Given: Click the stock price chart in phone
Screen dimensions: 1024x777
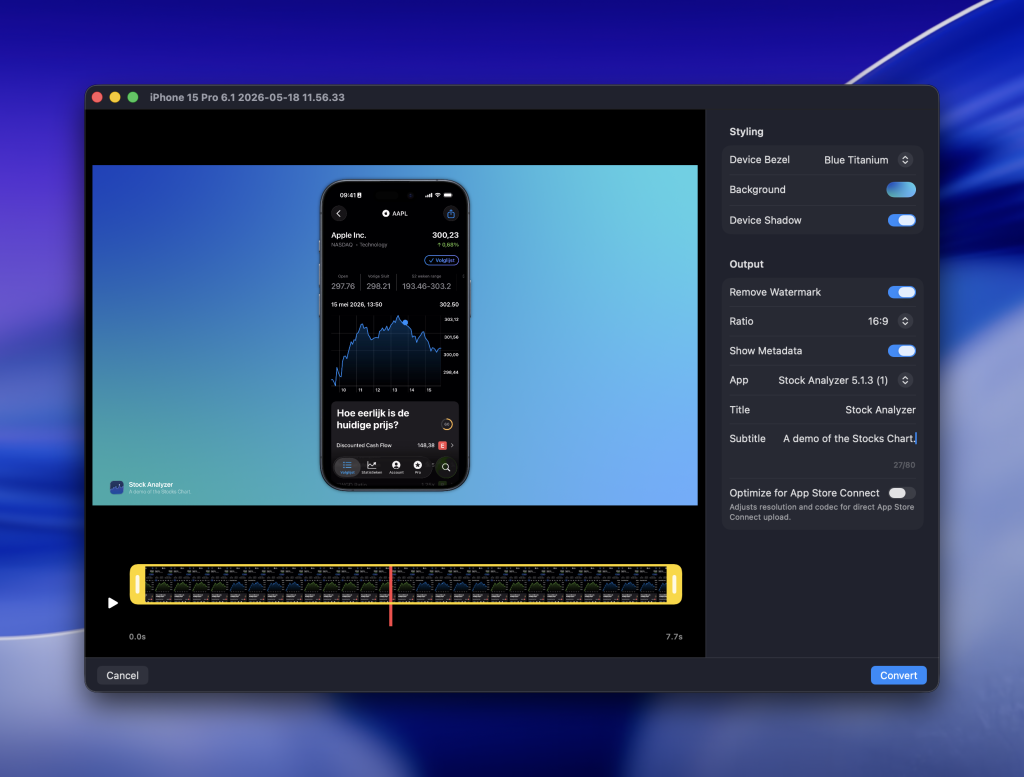Looking at the screenshot, I should pyautogui.click(x=385, y=351).
